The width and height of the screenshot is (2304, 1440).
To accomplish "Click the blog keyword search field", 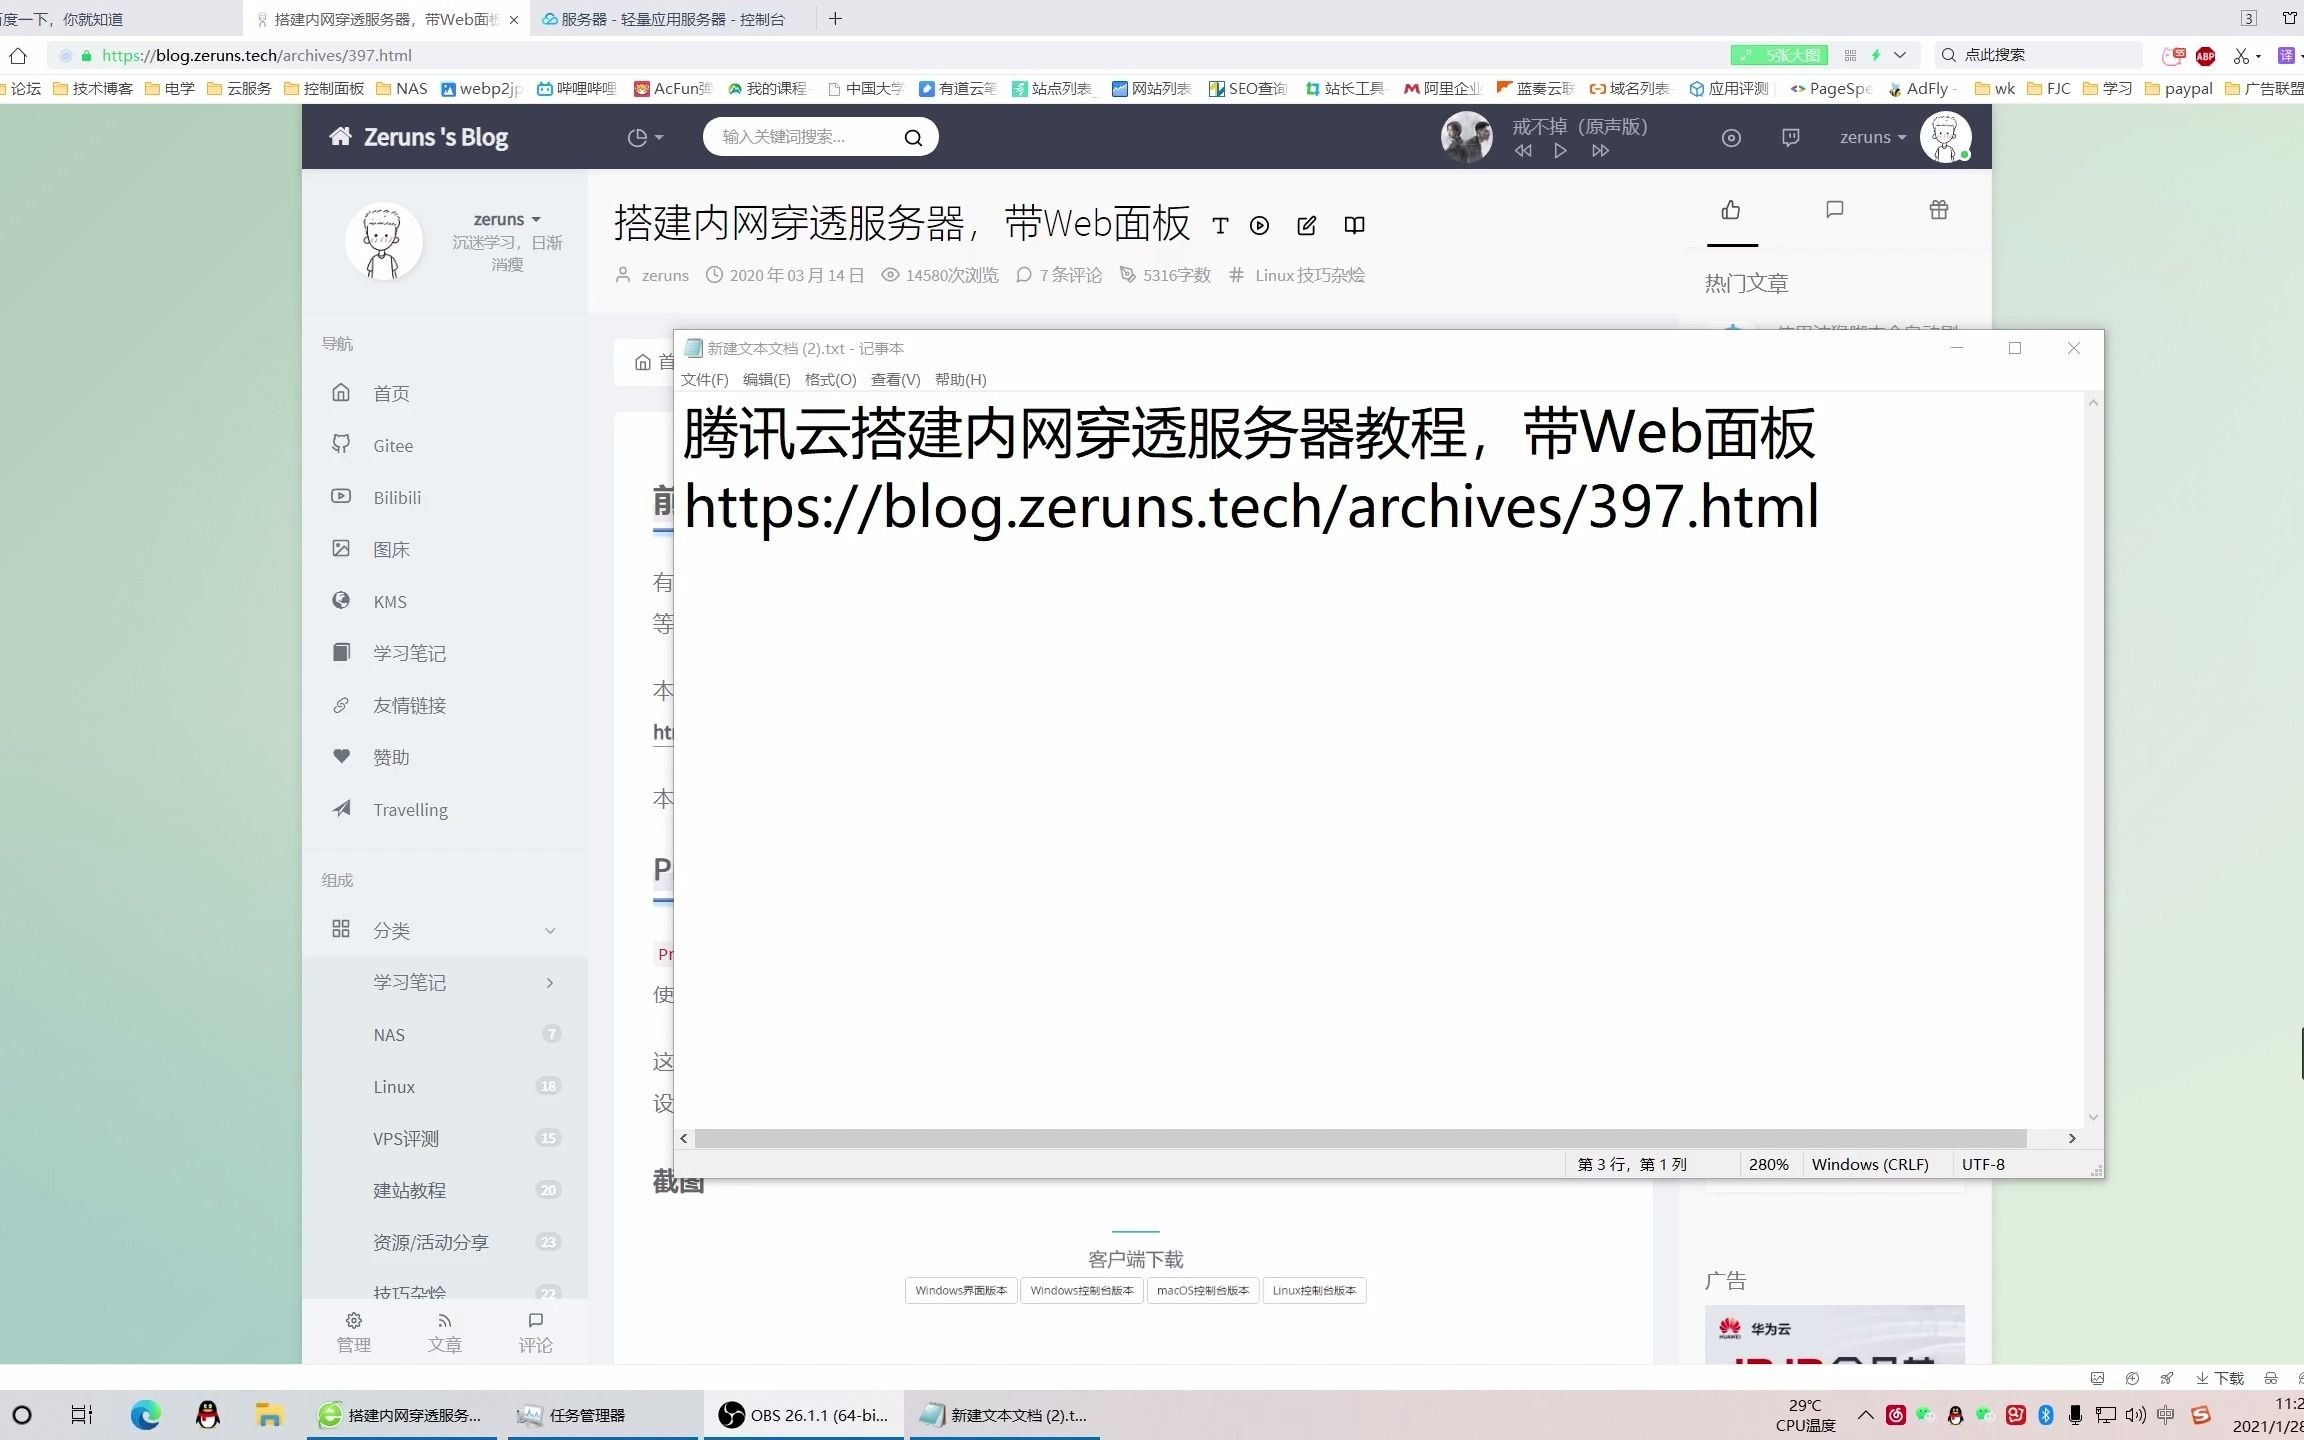I will click(x=805, y=137).
